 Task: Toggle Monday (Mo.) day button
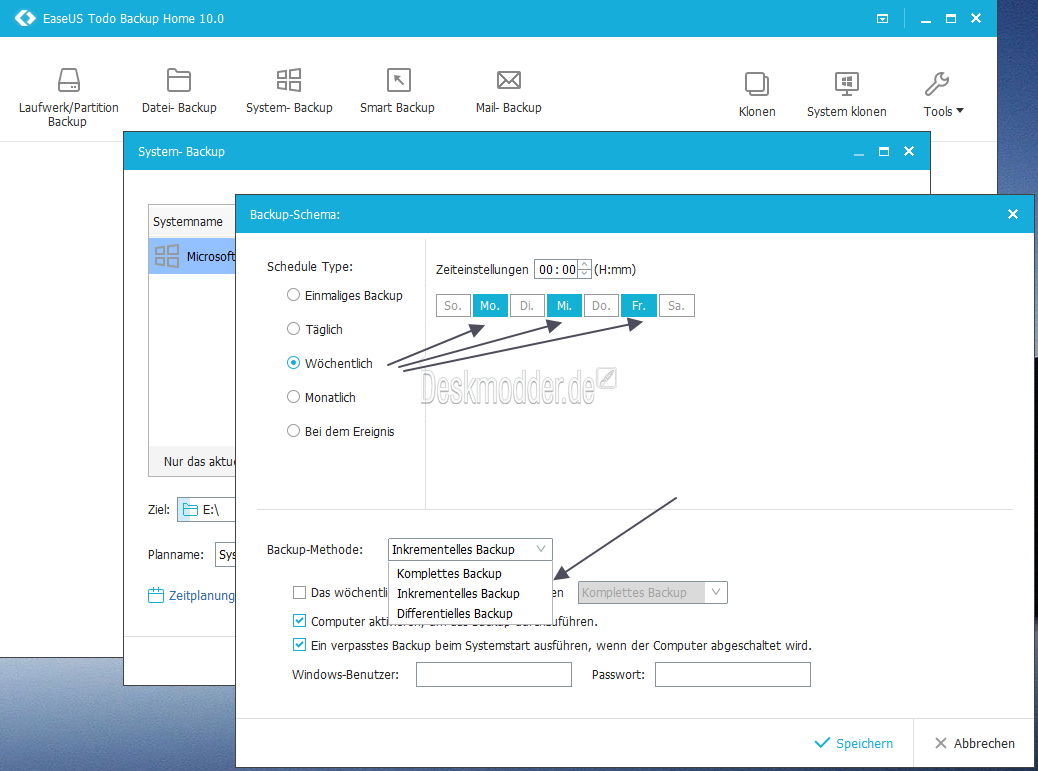pyautogui.click(x=490, y=306)
